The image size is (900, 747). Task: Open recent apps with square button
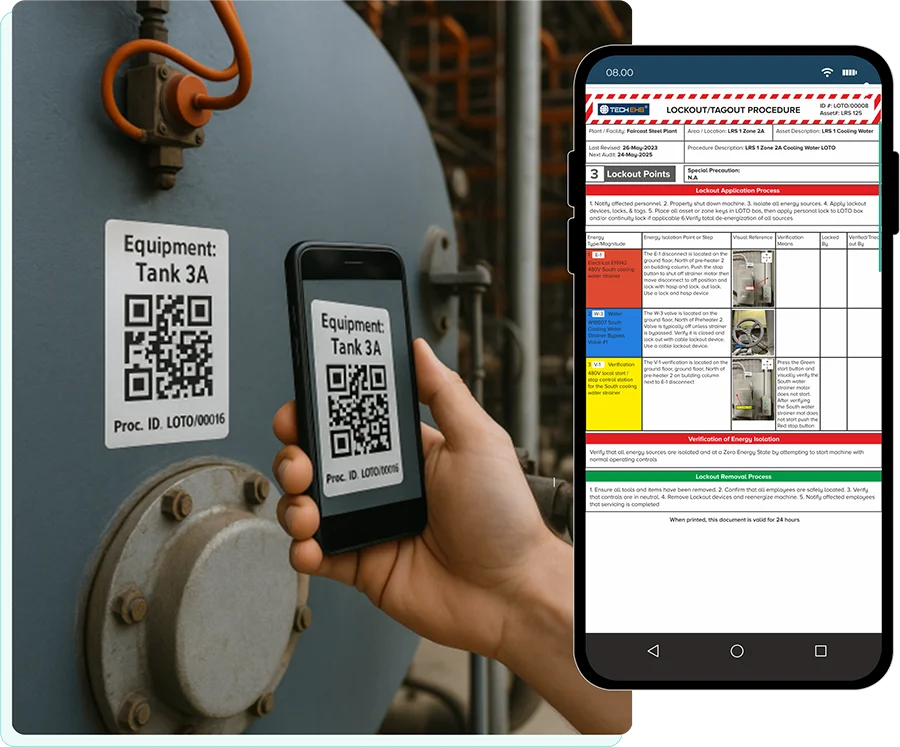(821, 651)
